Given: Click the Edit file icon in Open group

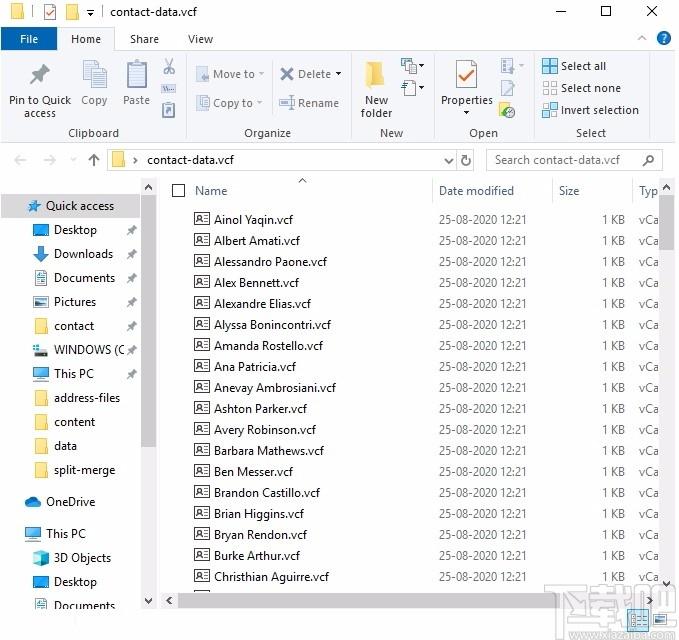Looking at the screenshot, I should point(508,88).
